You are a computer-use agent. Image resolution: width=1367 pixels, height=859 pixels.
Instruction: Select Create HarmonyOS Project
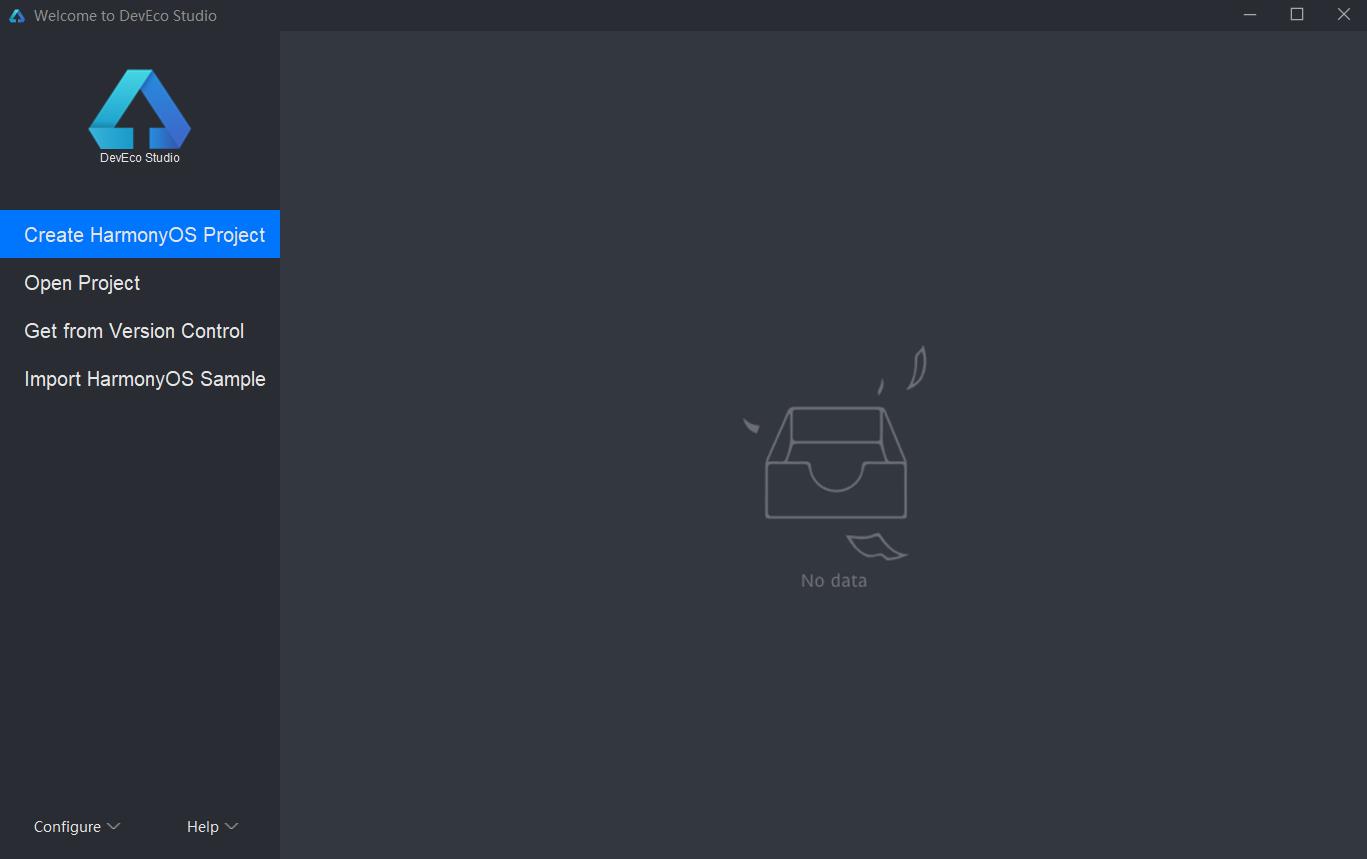click(x=140, y=234)
